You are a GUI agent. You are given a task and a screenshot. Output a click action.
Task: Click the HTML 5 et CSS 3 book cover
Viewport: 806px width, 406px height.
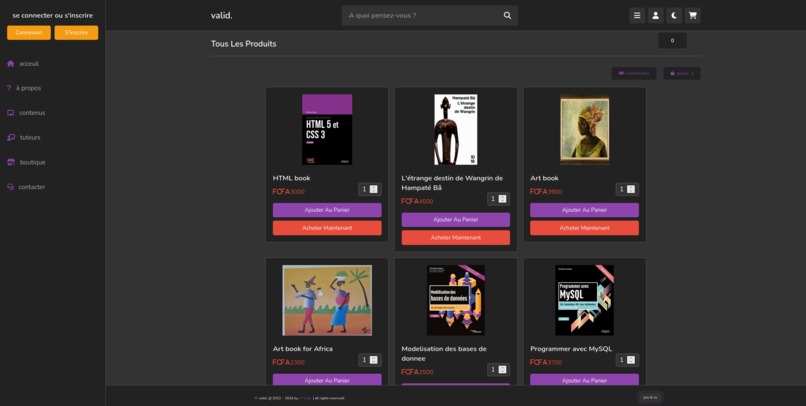tap(327, 130)
